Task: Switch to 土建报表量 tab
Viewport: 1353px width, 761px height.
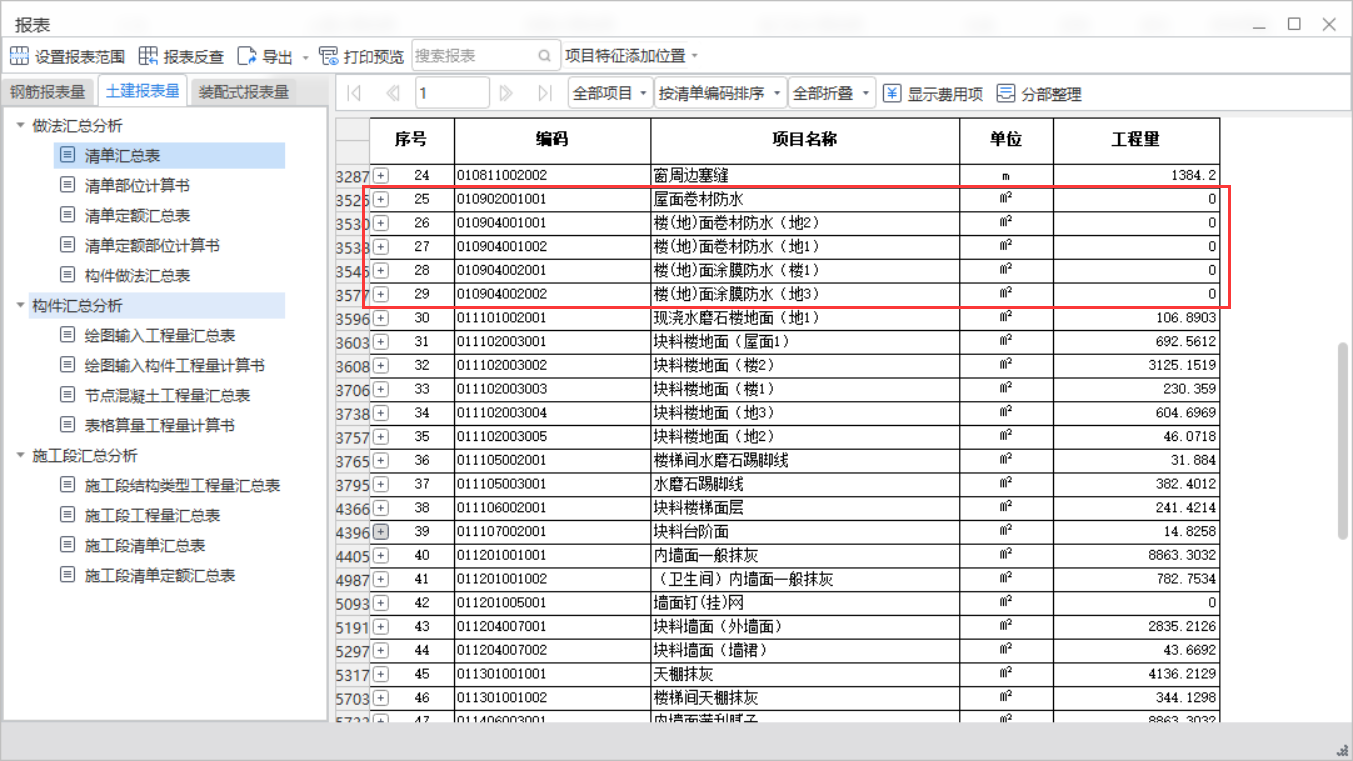Action: [143, 91]
